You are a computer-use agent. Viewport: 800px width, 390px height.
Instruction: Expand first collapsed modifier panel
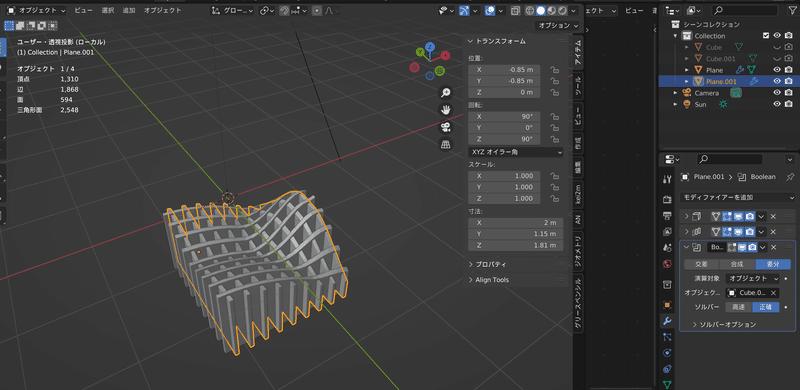pos(687,216)
